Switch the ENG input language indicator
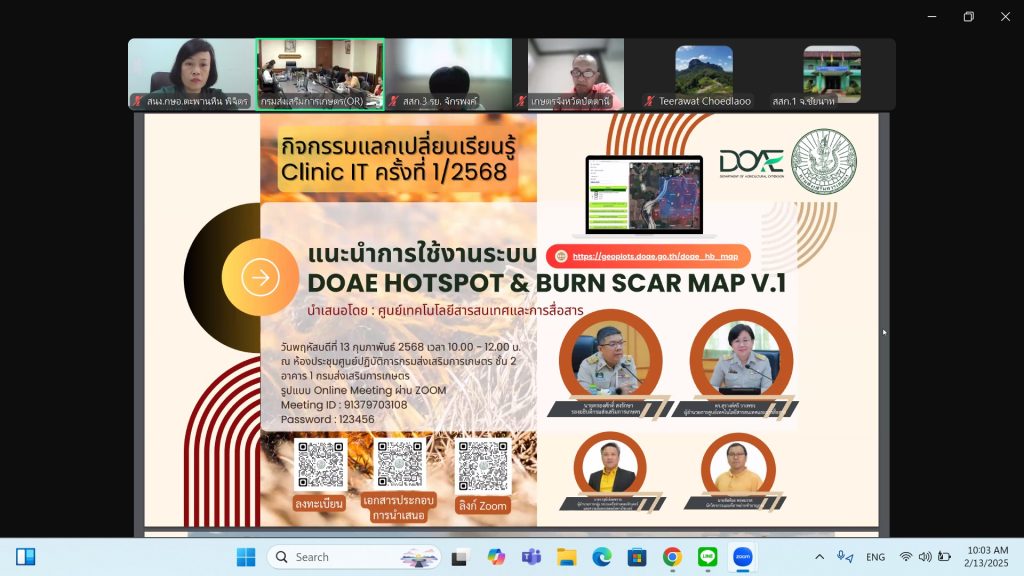Image resolution: width=1024 pixels, height=576 pixels. pyautogui.click(x=875, y=557)
